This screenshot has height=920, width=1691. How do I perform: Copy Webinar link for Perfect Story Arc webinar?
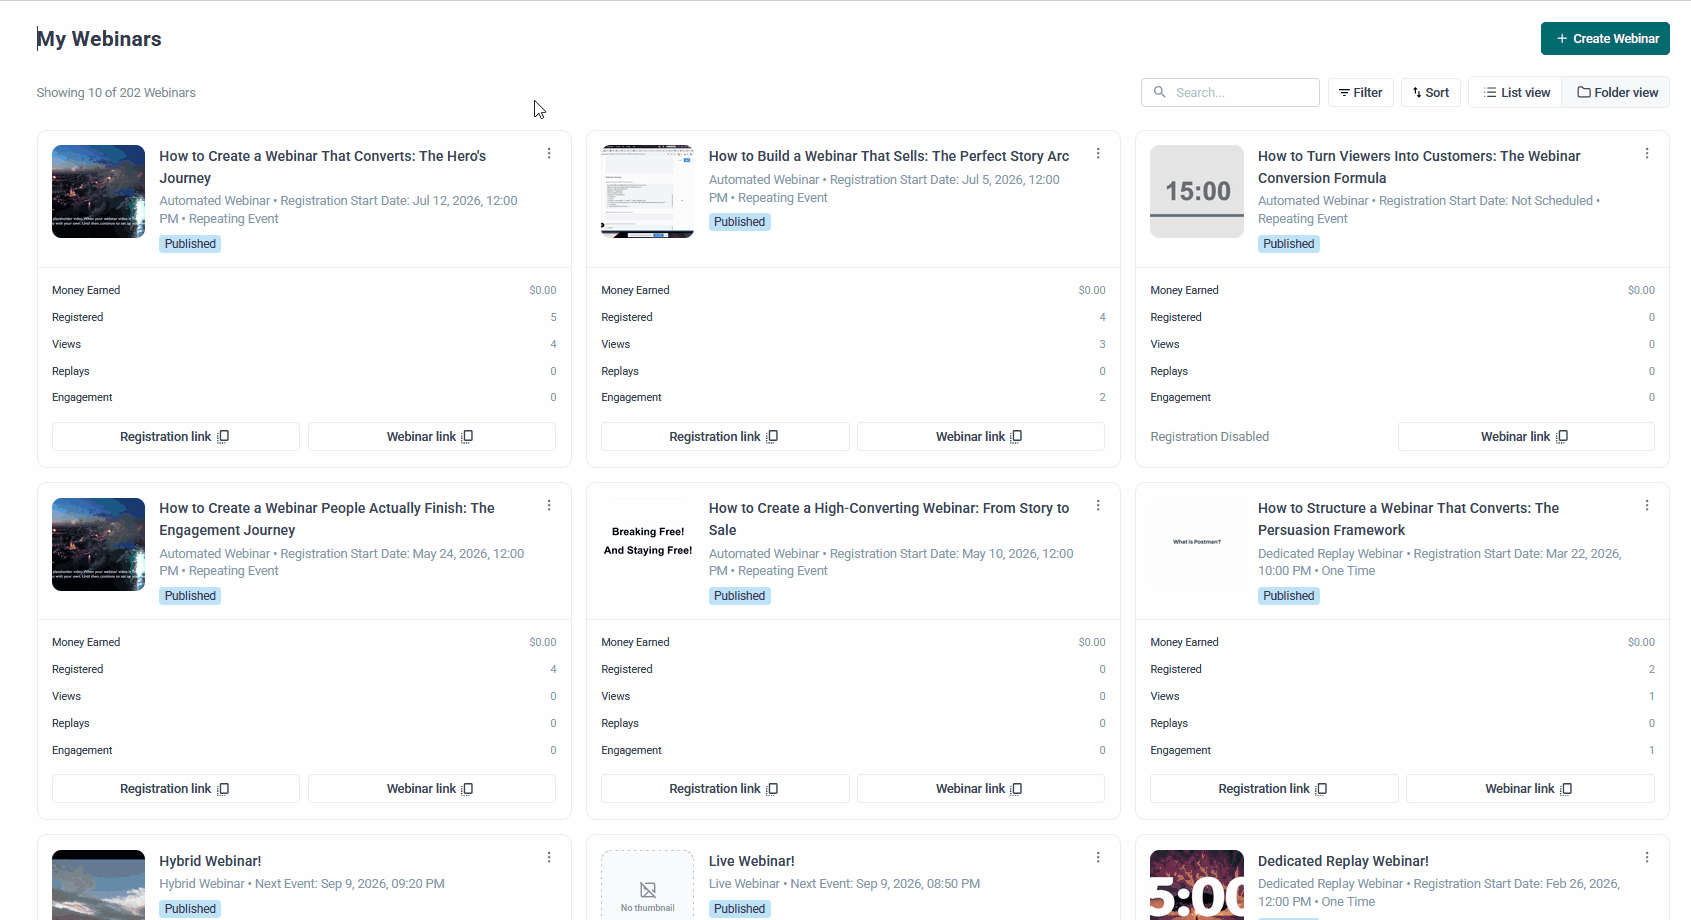(x=980, y=436)
